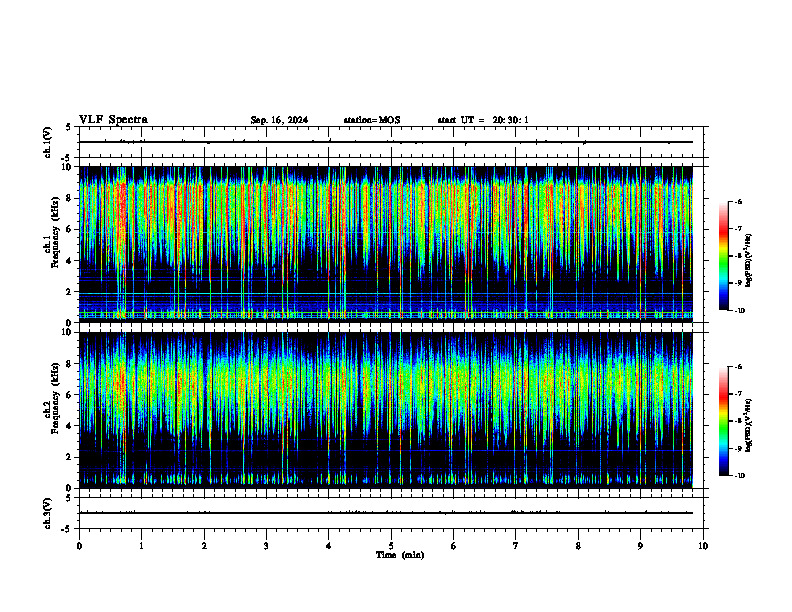This screenshot has height=612, width=792.
Task: Click the time axis tick label "0"
Action: coord(79,546)
